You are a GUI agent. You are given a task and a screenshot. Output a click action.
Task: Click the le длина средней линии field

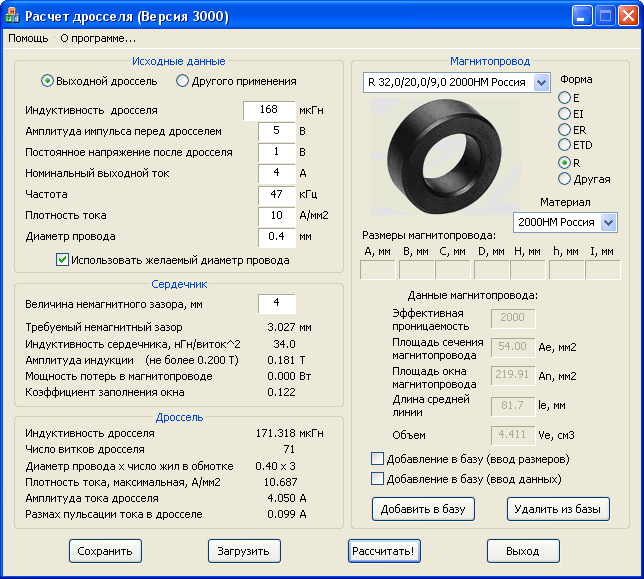pos(513,407)
